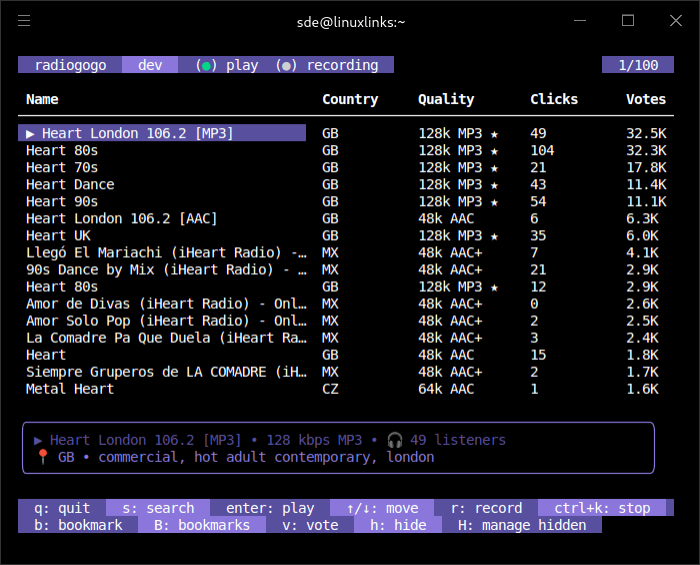
Task: Select the Metal Heart station row
Action: (70, 389)
